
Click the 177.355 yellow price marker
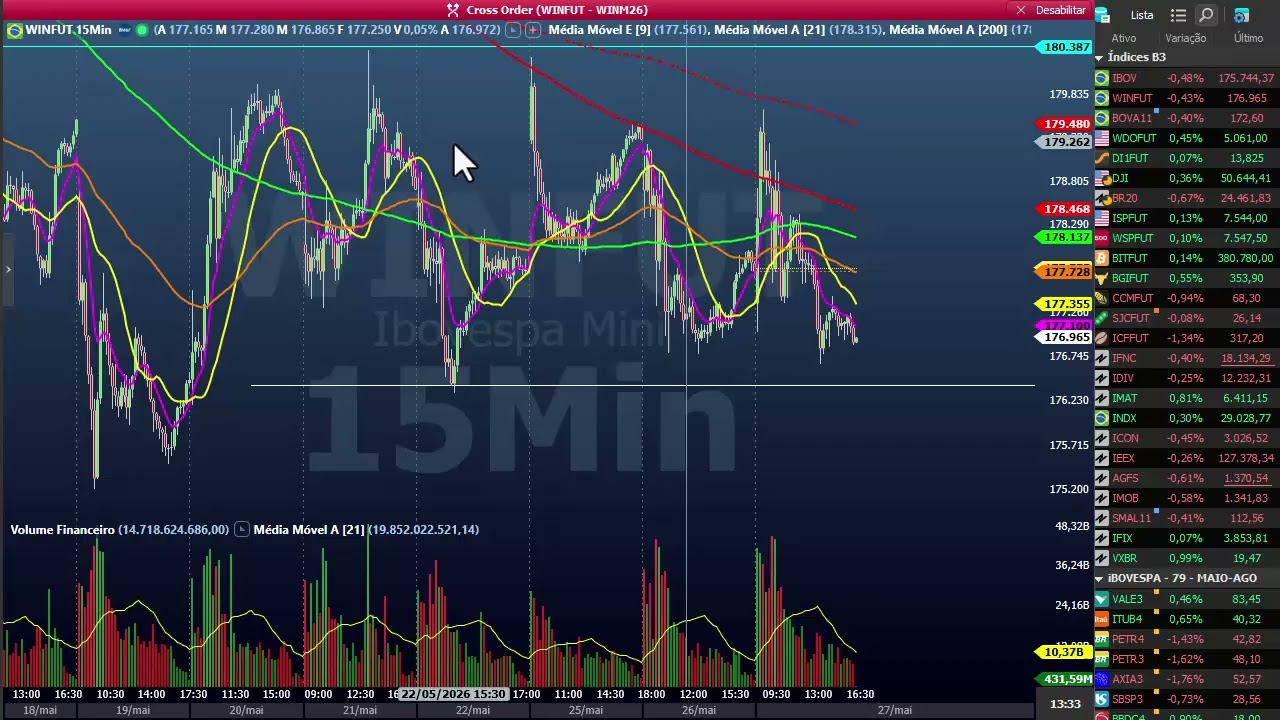pos(1064,303)
